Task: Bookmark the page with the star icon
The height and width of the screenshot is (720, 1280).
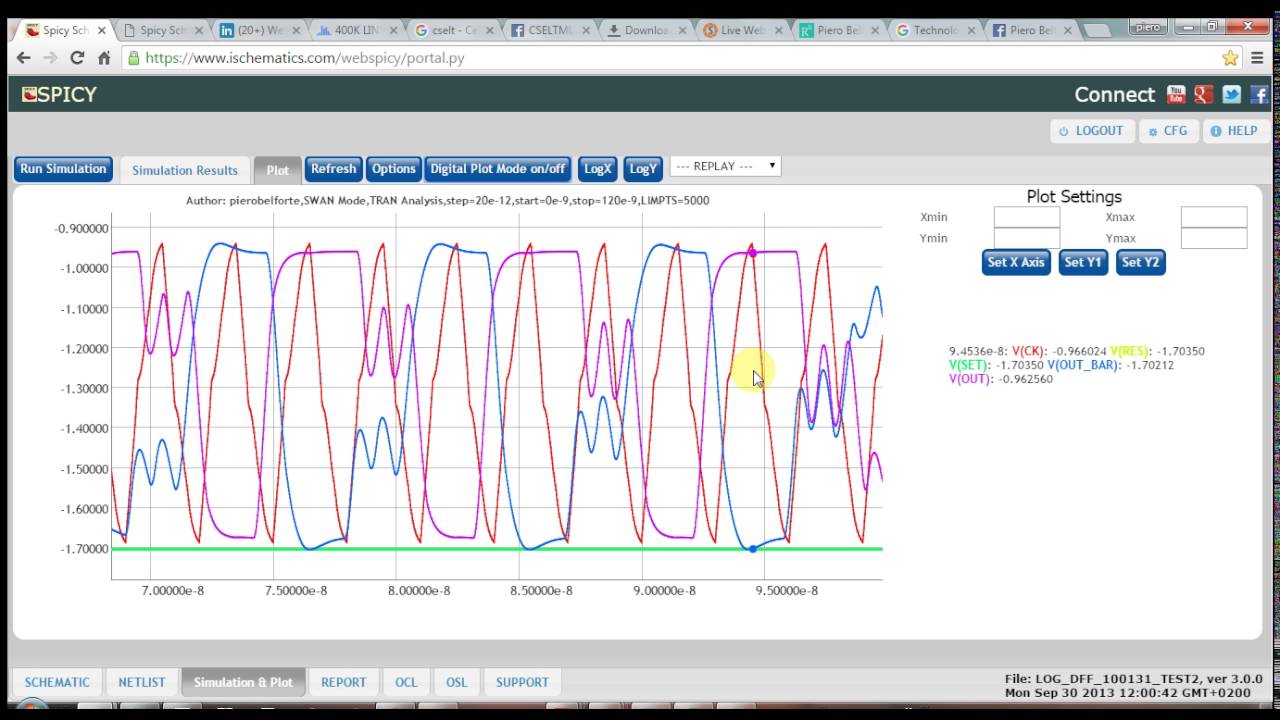Action: click(x=1230, y=58)
